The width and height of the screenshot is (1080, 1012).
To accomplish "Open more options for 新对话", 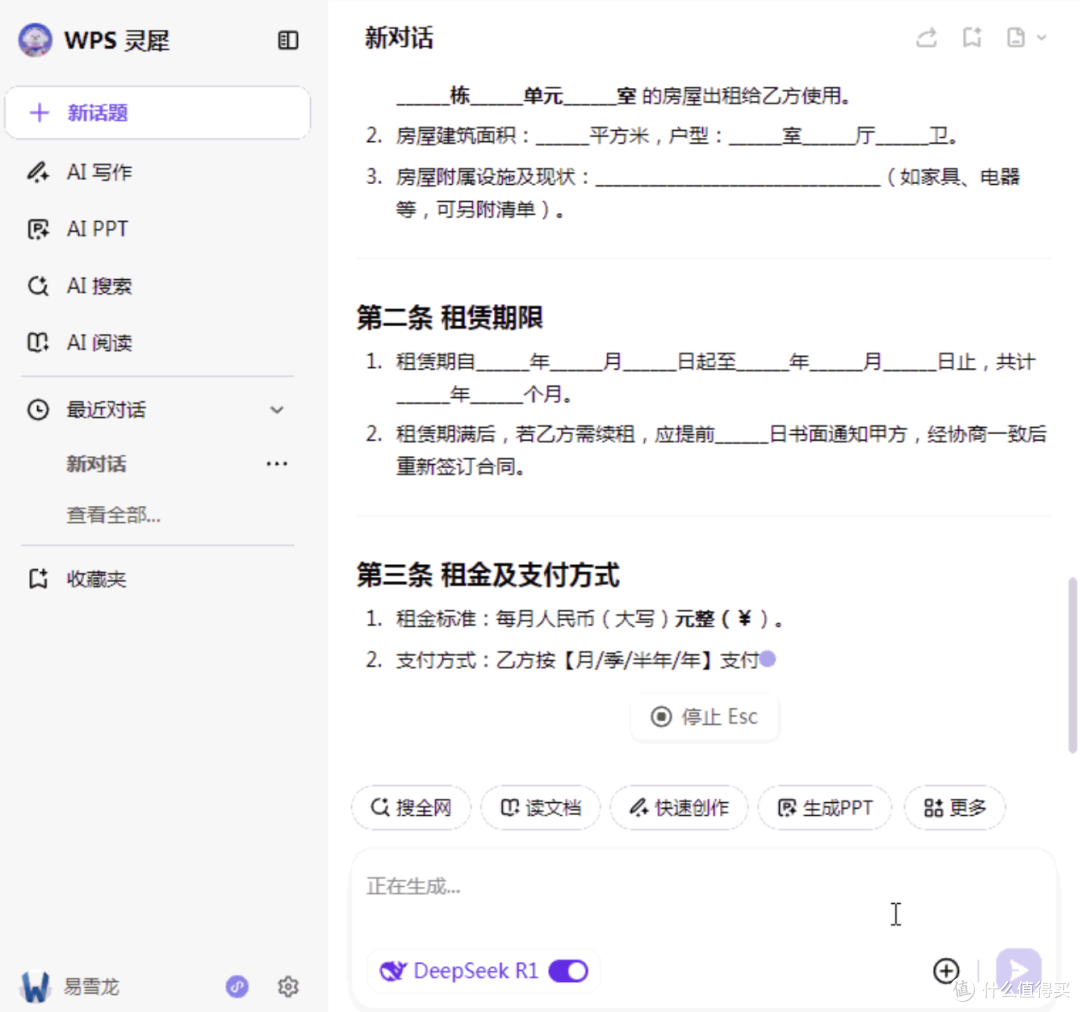I will click(x=277, y=464).
